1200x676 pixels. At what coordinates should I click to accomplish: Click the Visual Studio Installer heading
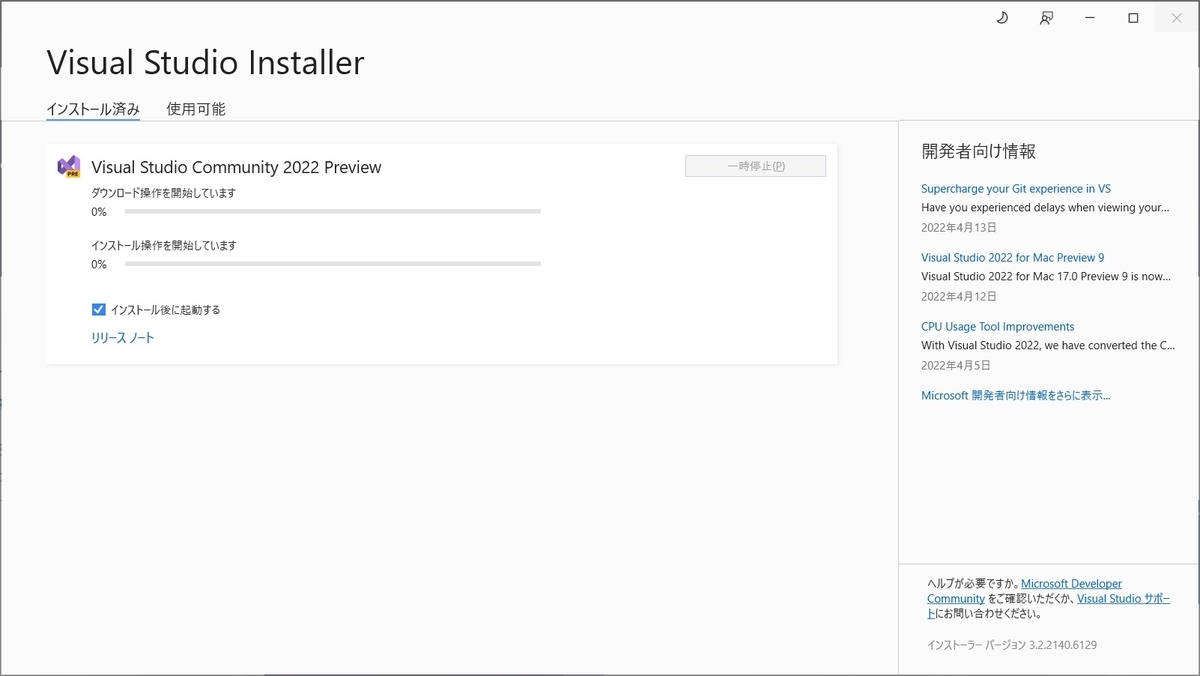coord(205,63)
